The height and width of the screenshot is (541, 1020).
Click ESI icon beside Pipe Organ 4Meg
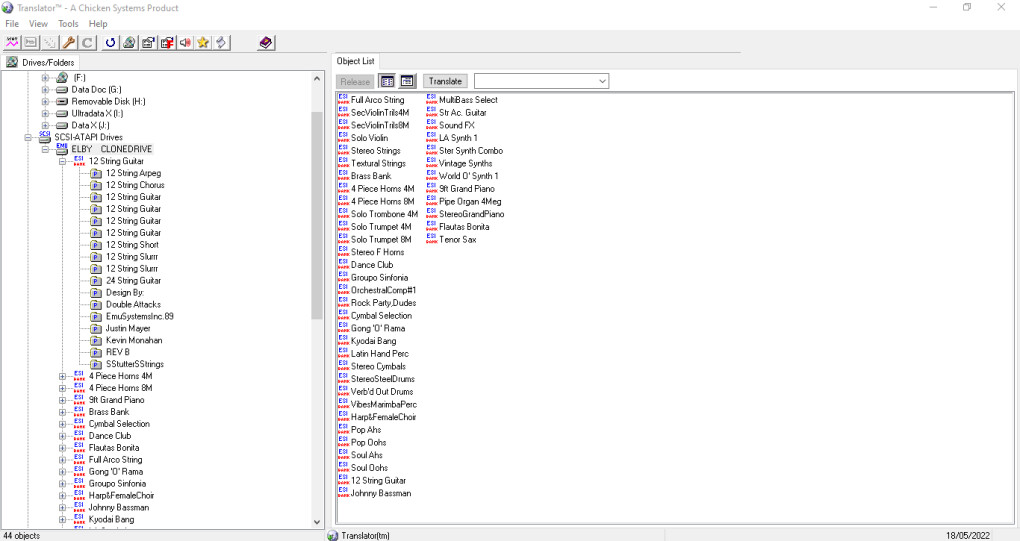431,201
